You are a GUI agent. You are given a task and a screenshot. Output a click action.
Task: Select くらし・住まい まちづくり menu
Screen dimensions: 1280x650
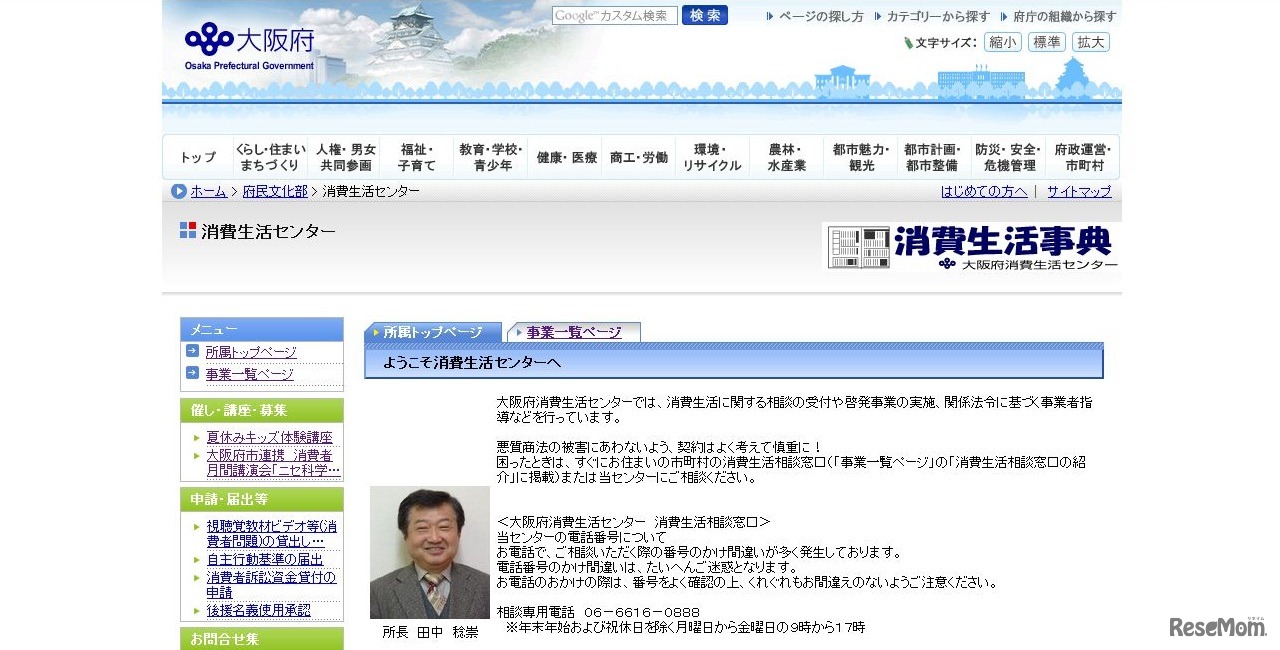coord(270,157)
